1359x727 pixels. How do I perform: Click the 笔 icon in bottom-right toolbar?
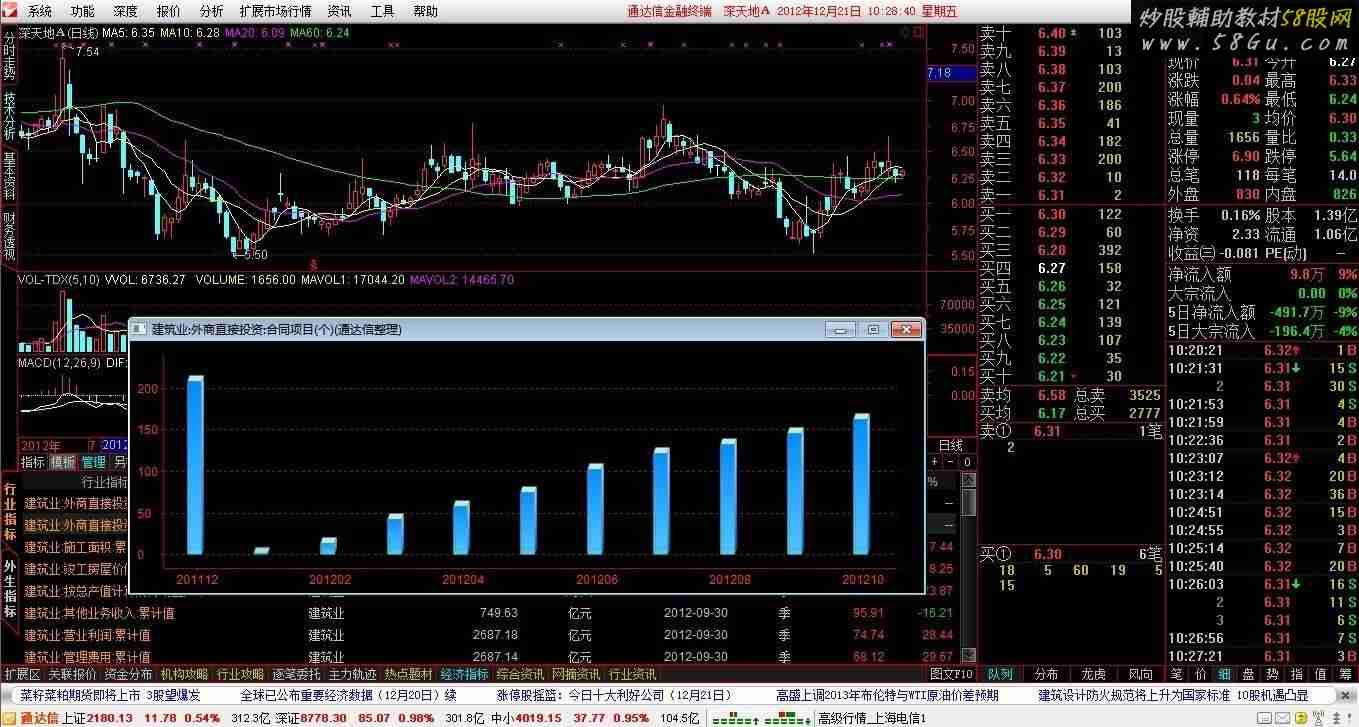click(x=1175, y=674)
